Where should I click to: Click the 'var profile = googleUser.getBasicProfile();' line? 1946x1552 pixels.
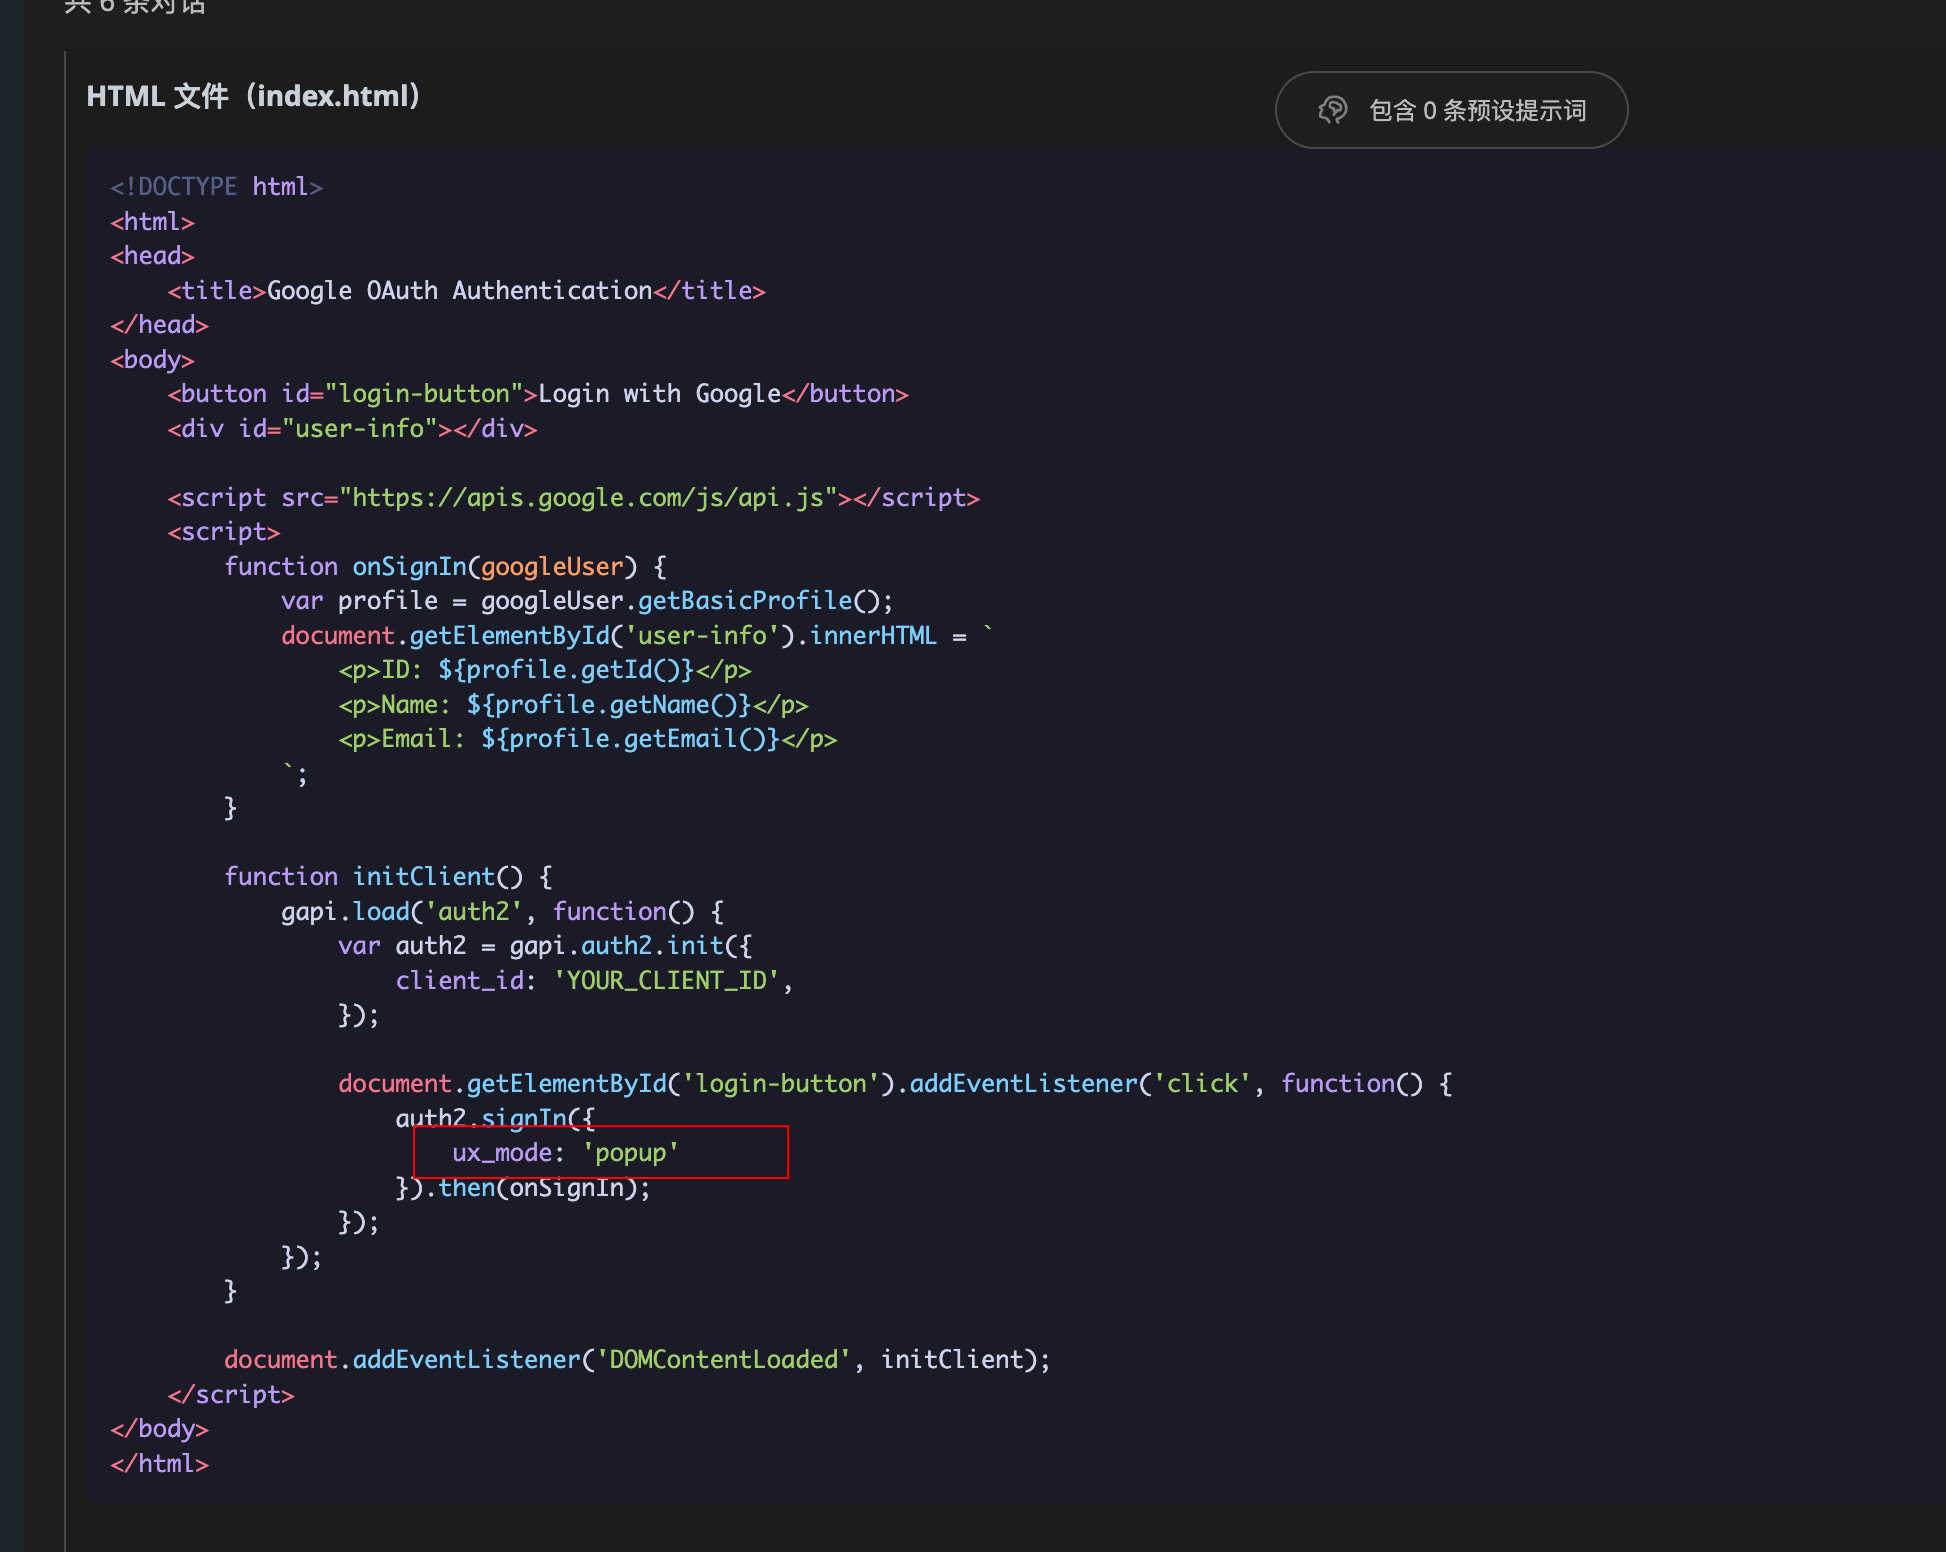click(x=587, y=601)
